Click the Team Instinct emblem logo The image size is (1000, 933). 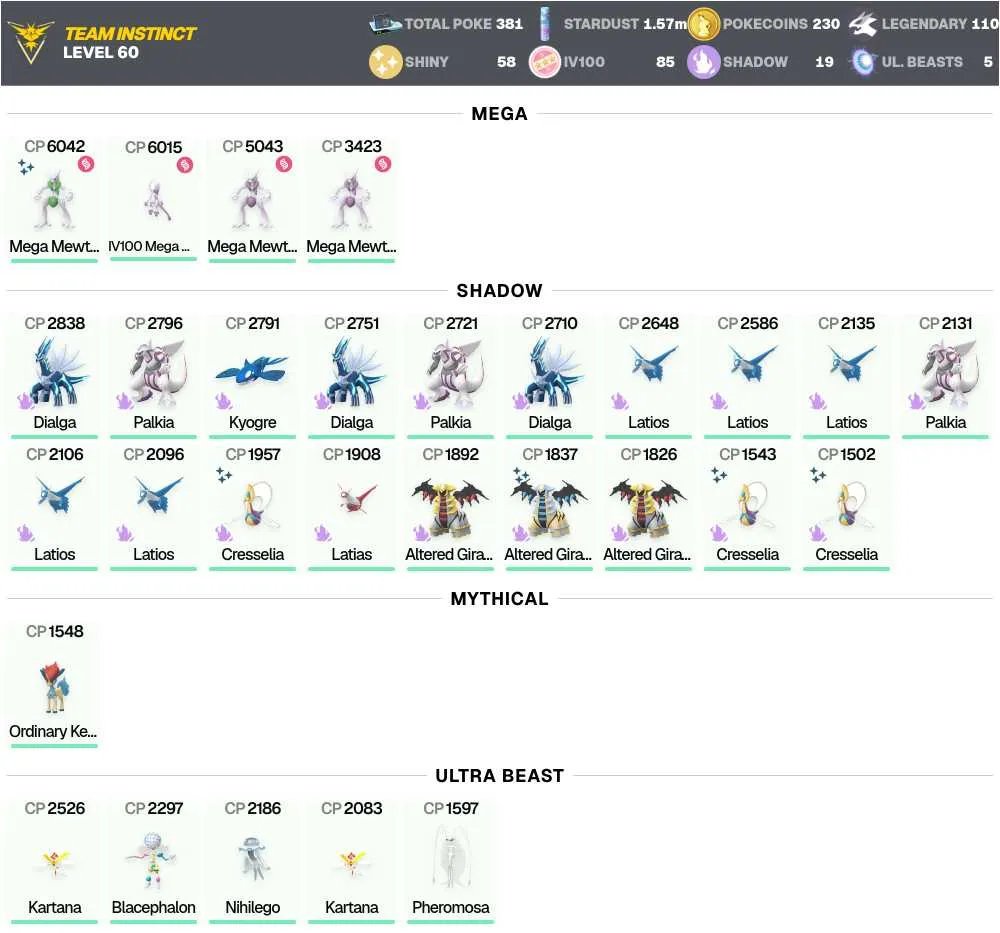coord(30,41)
